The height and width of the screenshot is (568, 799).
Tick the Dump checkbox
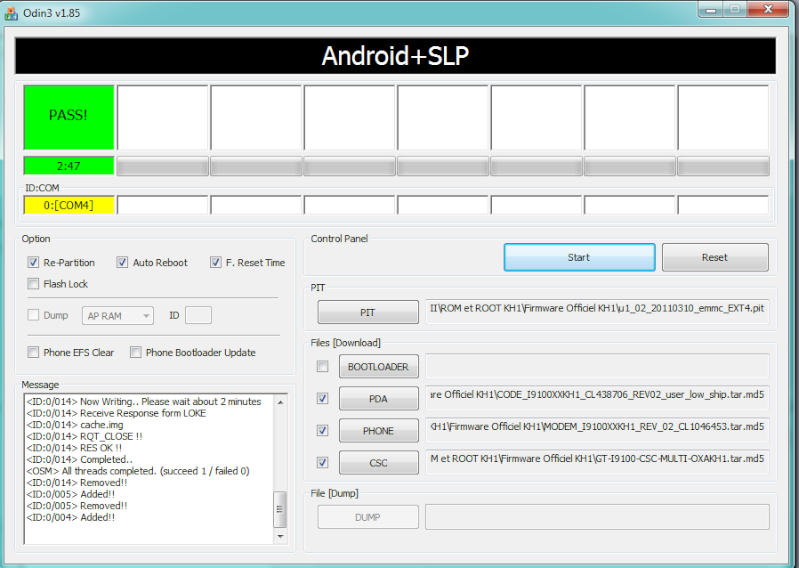coord(33,315)
